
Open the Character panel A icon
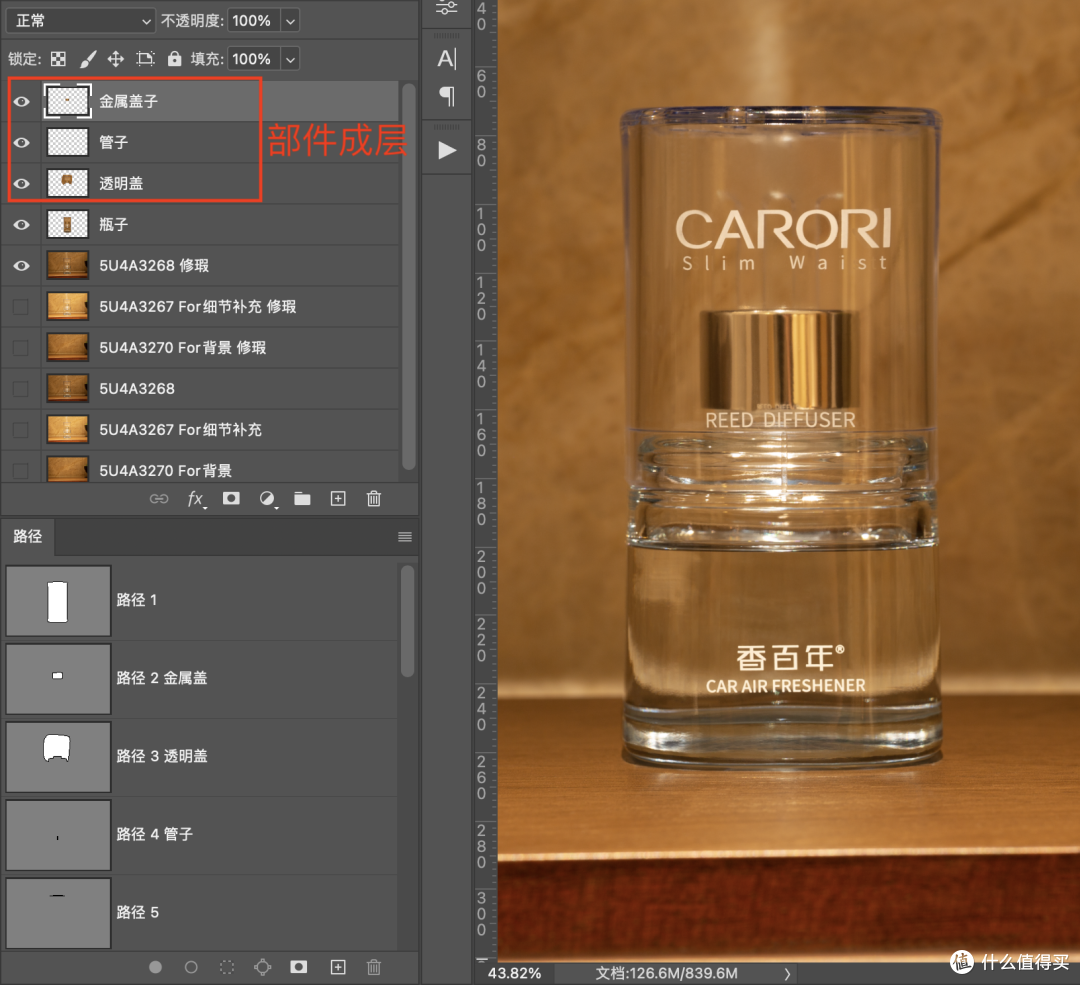pos(446,59)
